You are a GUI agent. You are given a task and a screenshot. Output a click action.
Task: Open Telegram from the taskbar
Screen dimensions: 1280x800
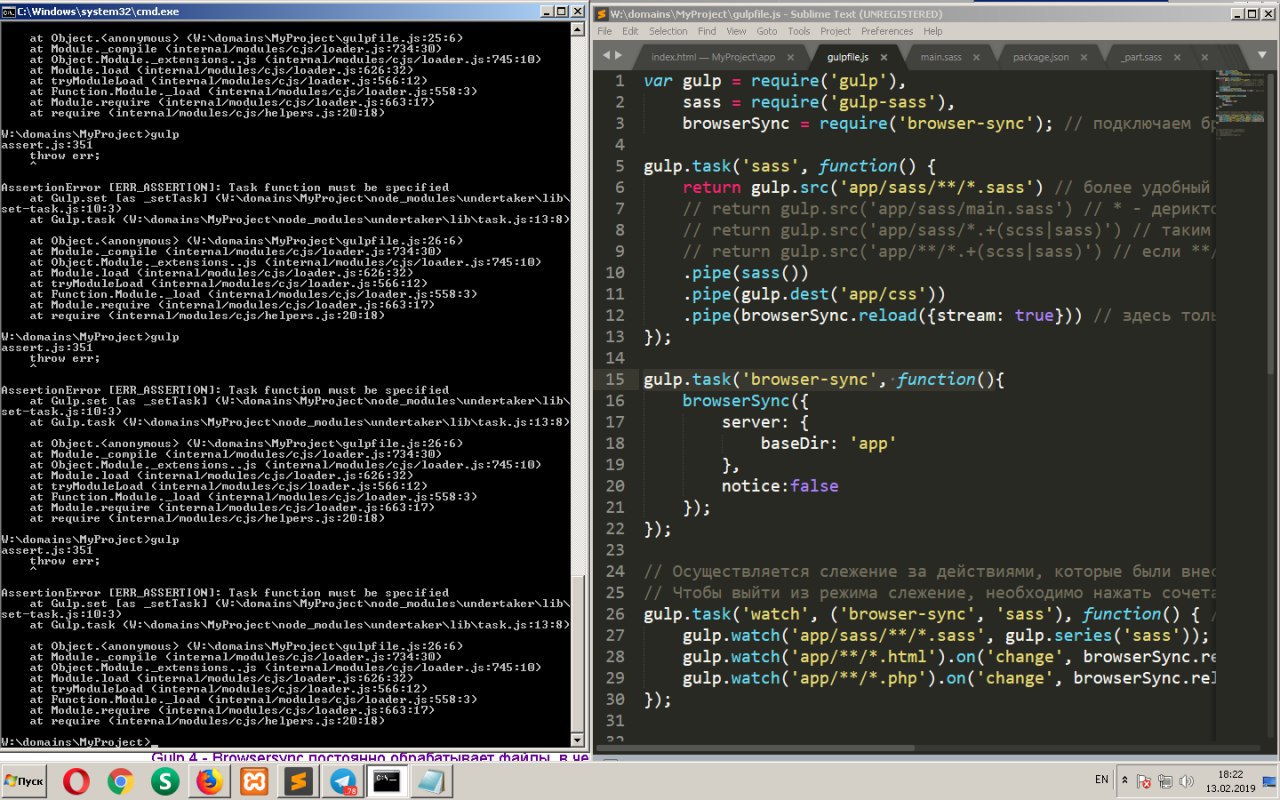341,782
